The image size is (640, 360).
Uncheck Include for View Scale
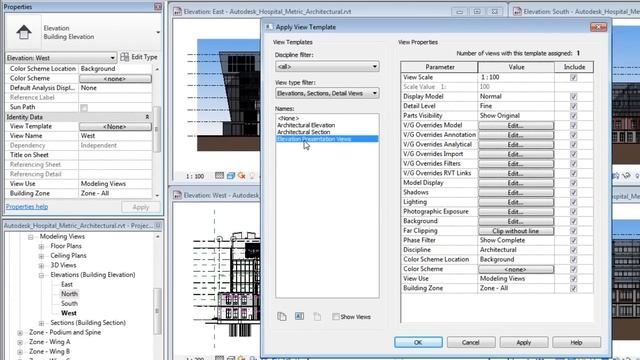pos(573,77)
